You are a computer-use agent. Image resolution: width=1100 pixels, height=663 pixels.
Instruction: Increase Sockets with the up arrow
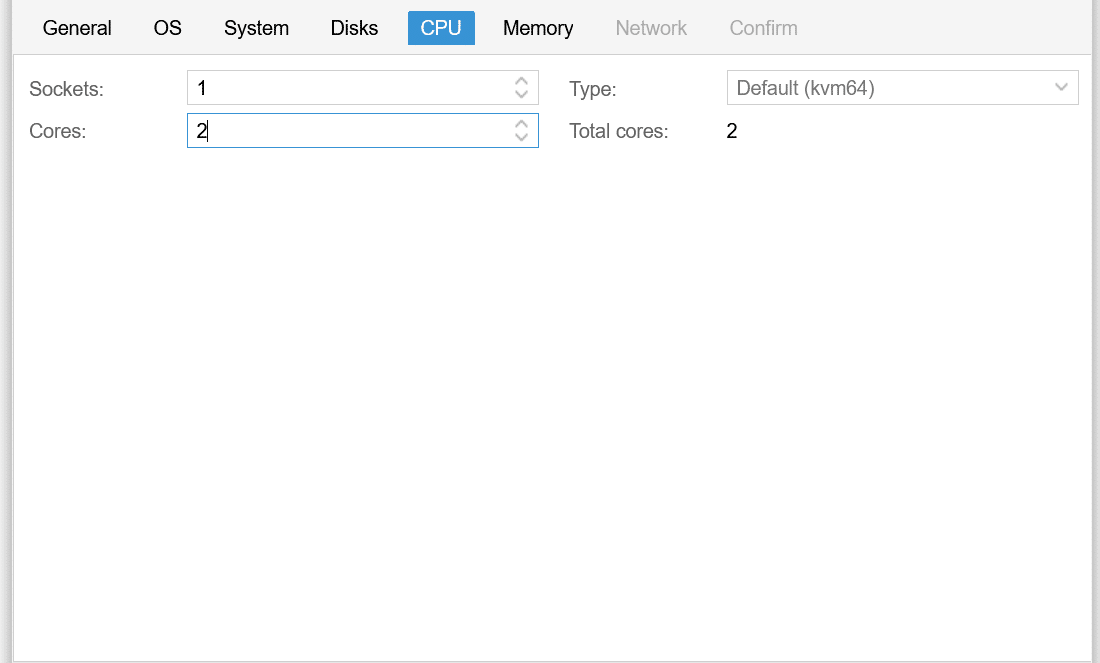[x=521, y=81]
